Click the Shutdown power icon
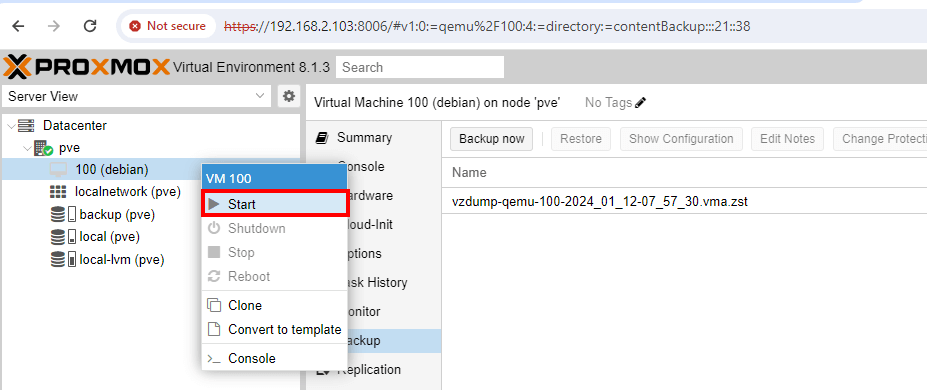Image resolution: width=927 pixels, height=390 pixels. point(214,228)
